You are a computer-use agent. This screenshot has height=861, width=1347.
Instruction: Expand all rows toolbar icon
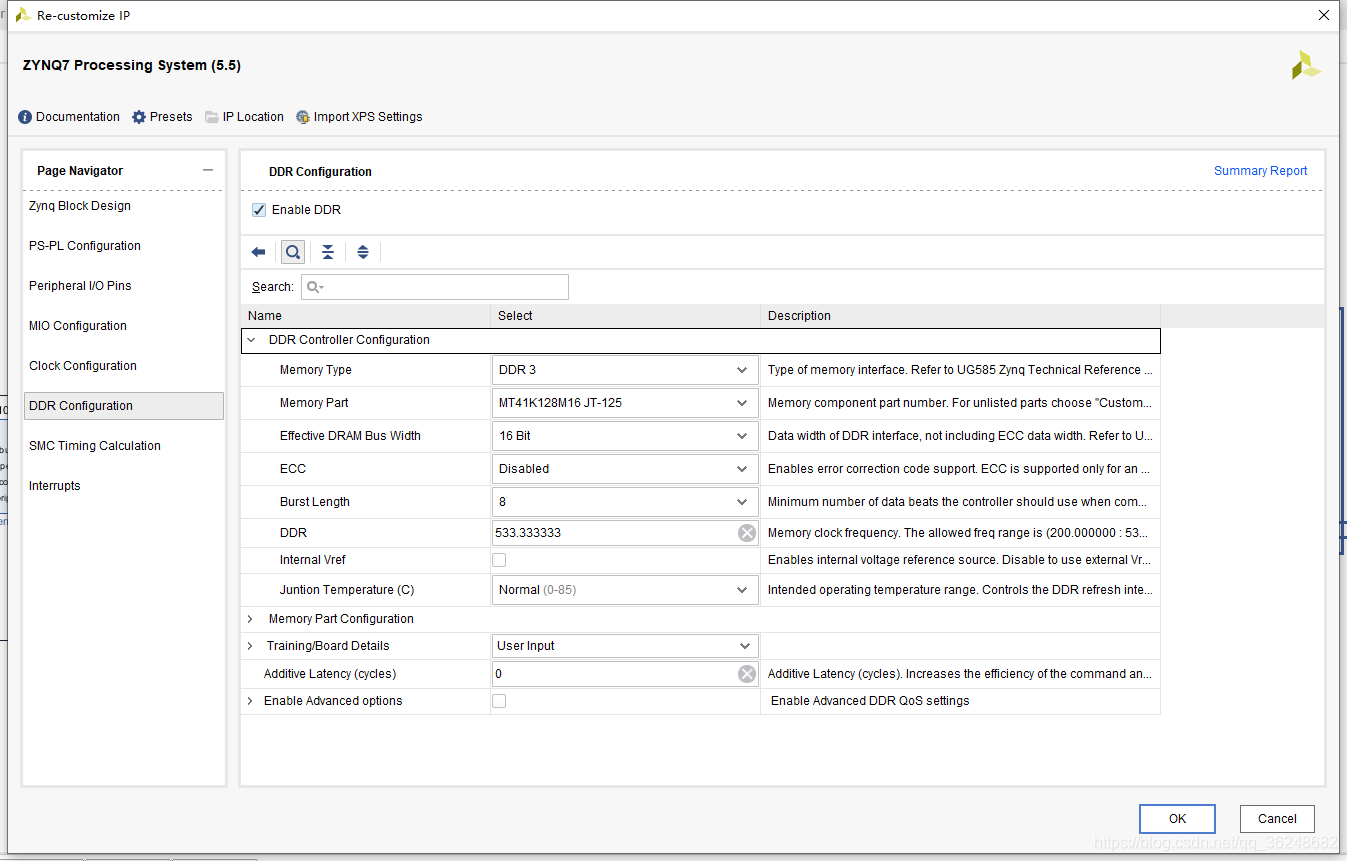[363, 252]
